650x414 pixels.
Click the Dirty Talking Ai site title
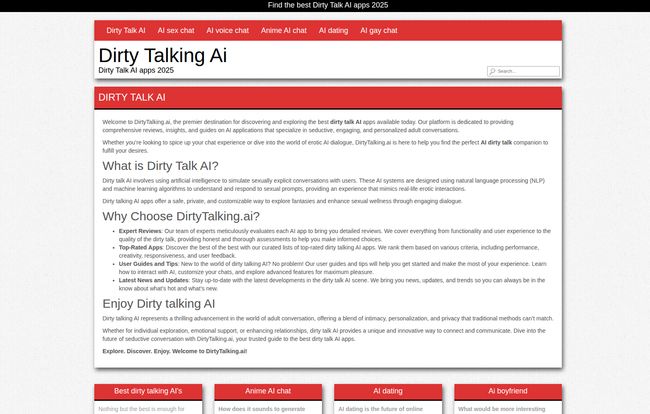pos(162,55)
